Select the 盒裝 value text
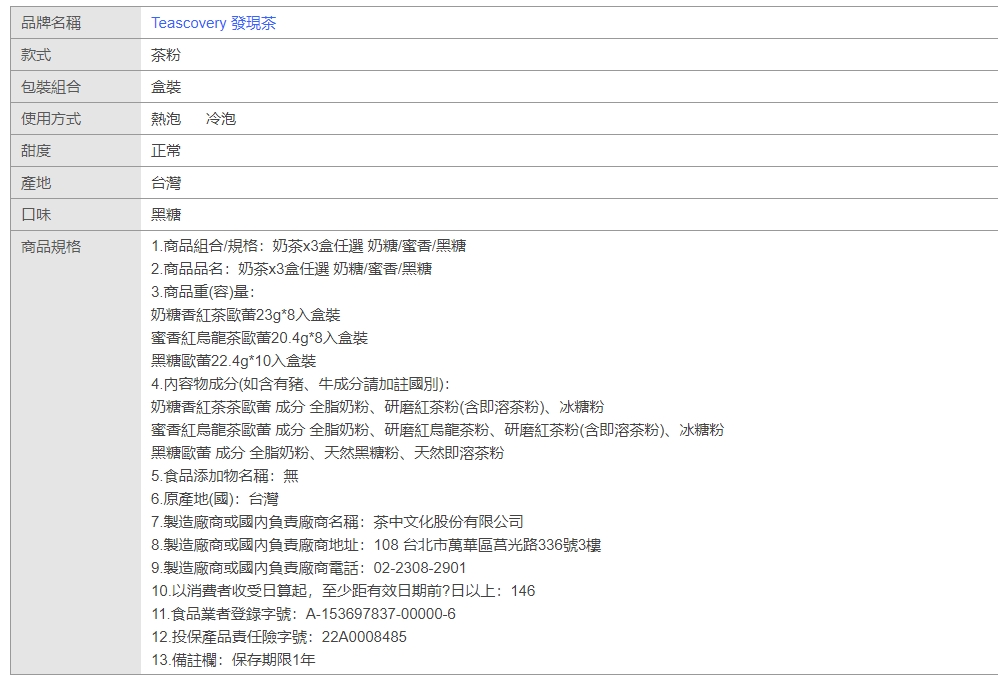Image resolution: width=998 pixels, height=680 pixels. click(165, 87)
